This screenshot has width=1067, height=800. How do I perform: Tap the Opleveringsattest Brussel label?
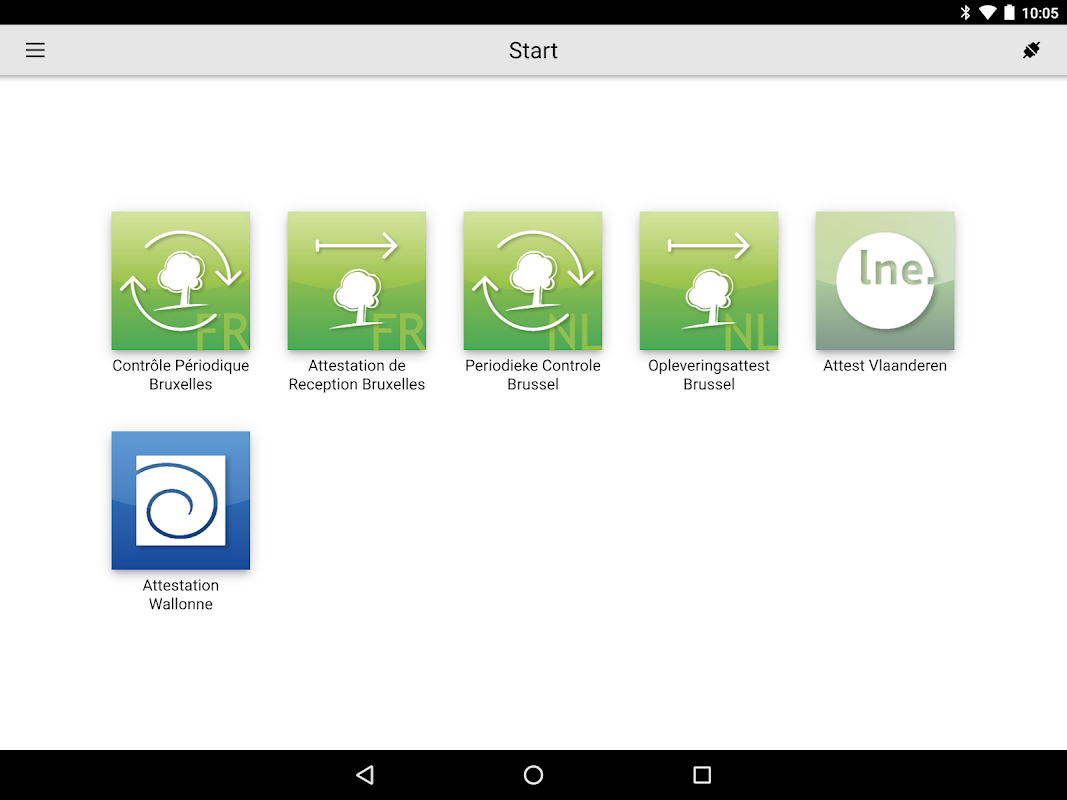tap(708, 375)
